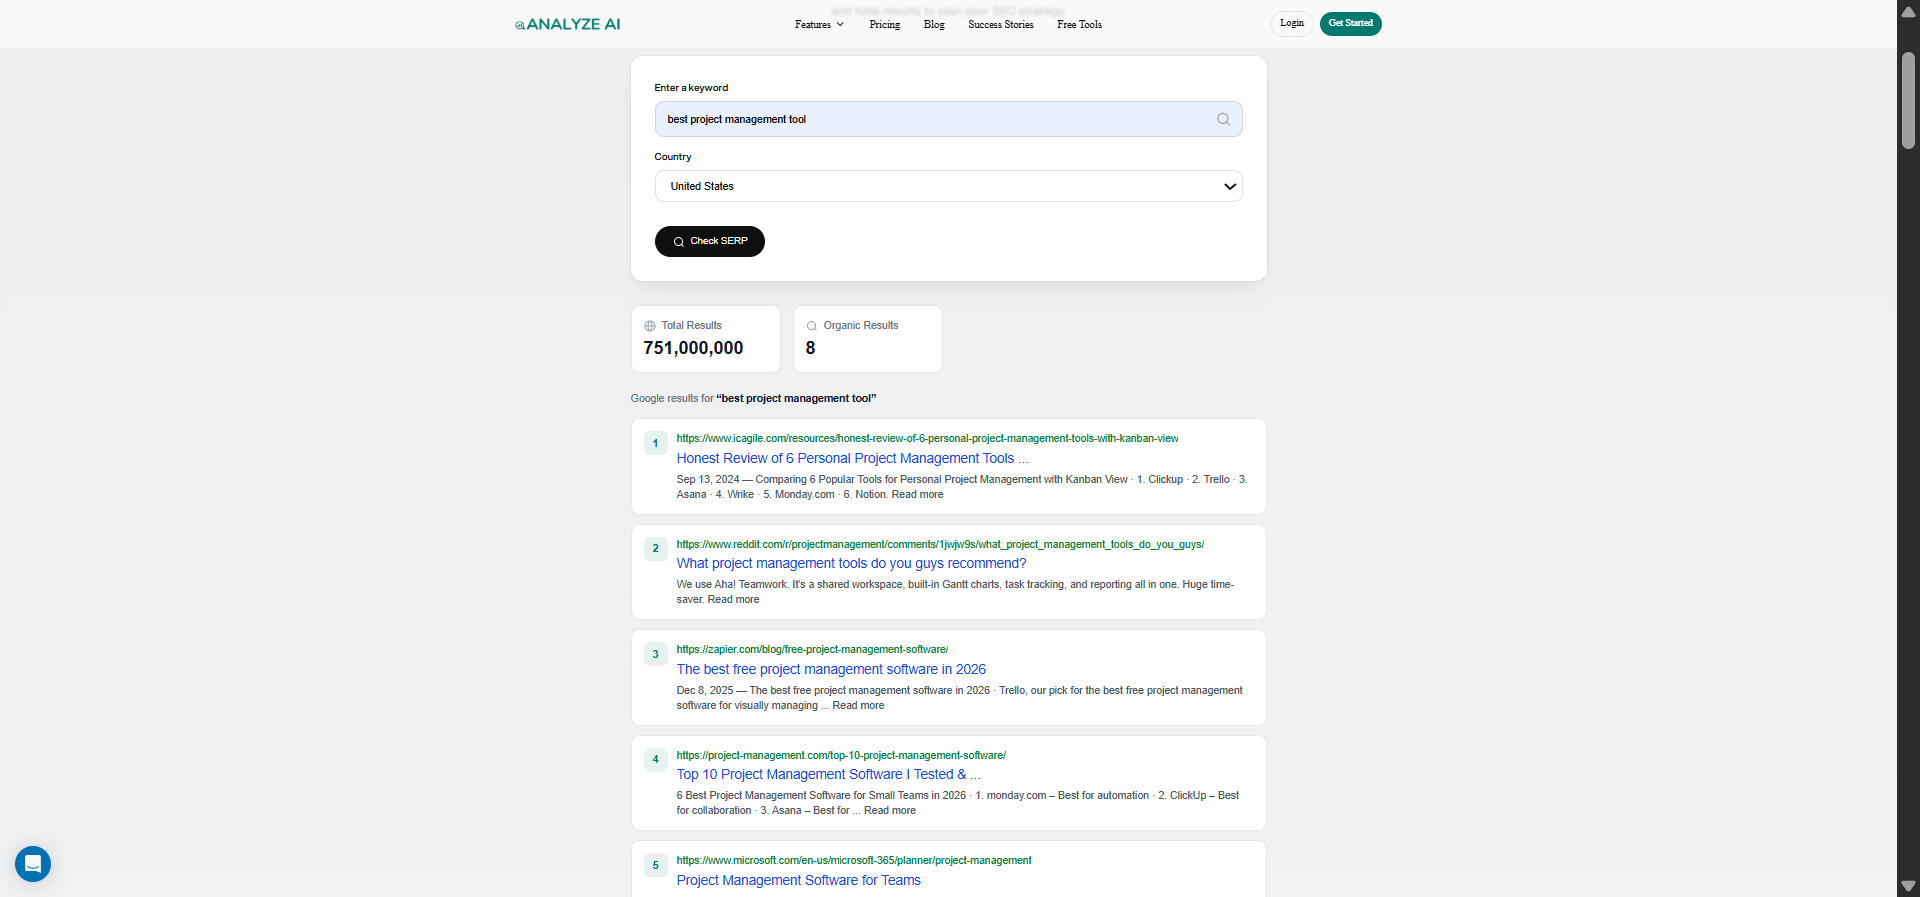Click the rank 4 number badge
This screenshot has height=897, width=1920.
(x=656, y=759)
